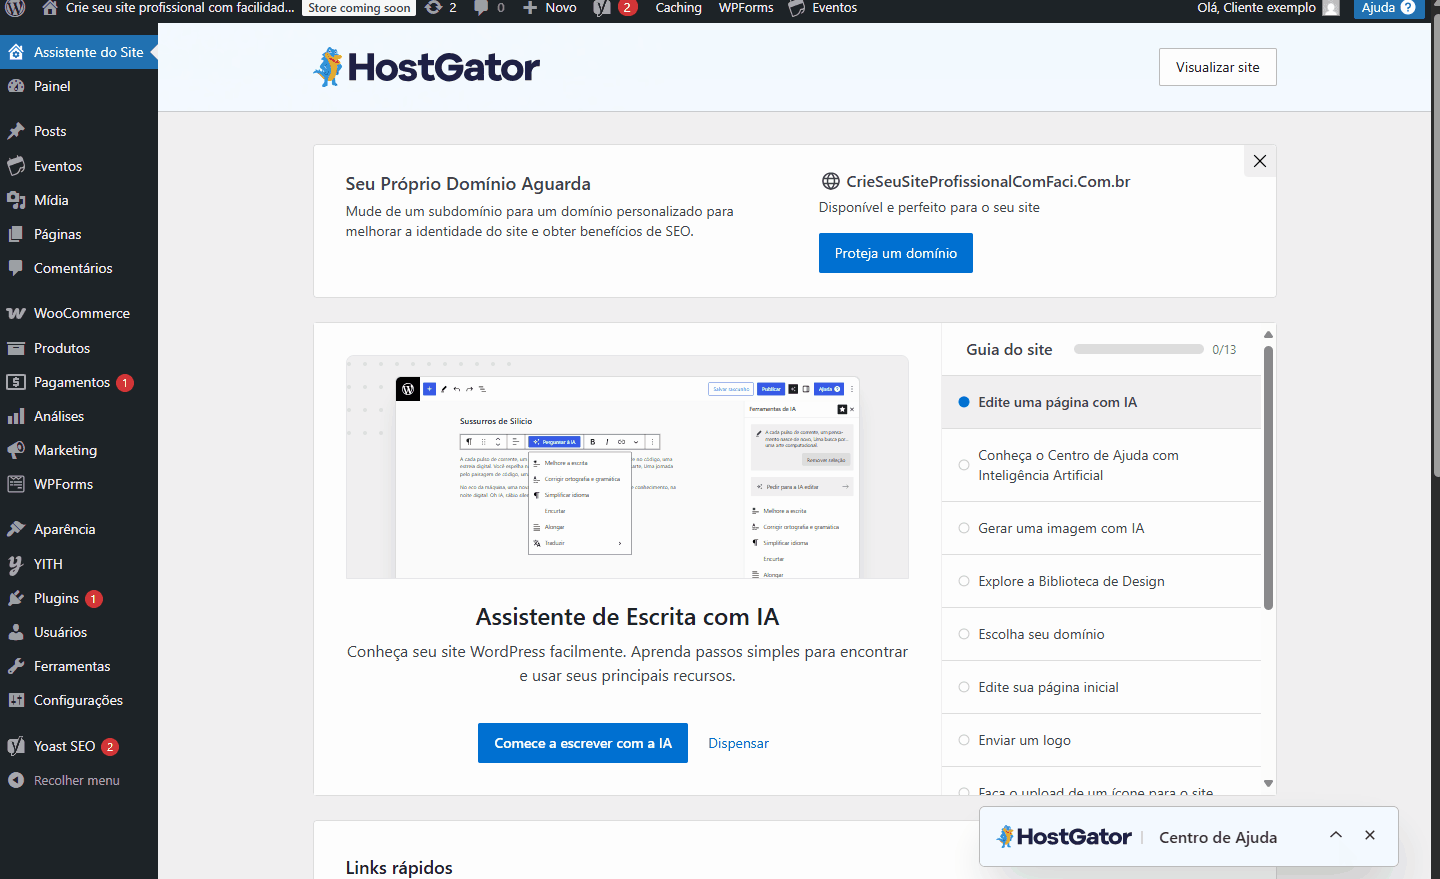Open the site home icon in admin bar
The width and height of the screenshot is (1440, 879).
[50, 8]
